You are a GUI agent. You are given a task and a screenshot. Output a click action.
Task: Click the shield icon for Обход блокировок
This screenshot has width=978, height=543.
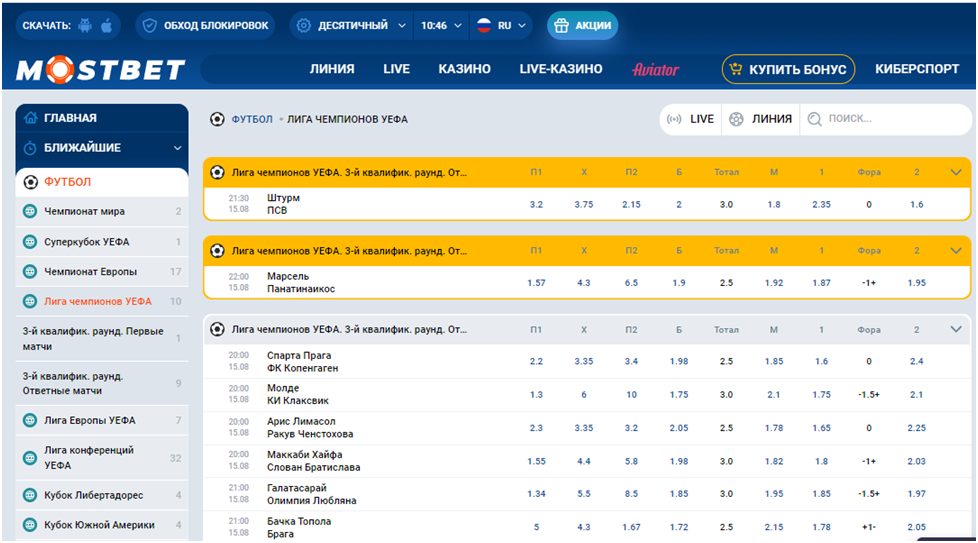pyautogui.click(x=150, y=26)
